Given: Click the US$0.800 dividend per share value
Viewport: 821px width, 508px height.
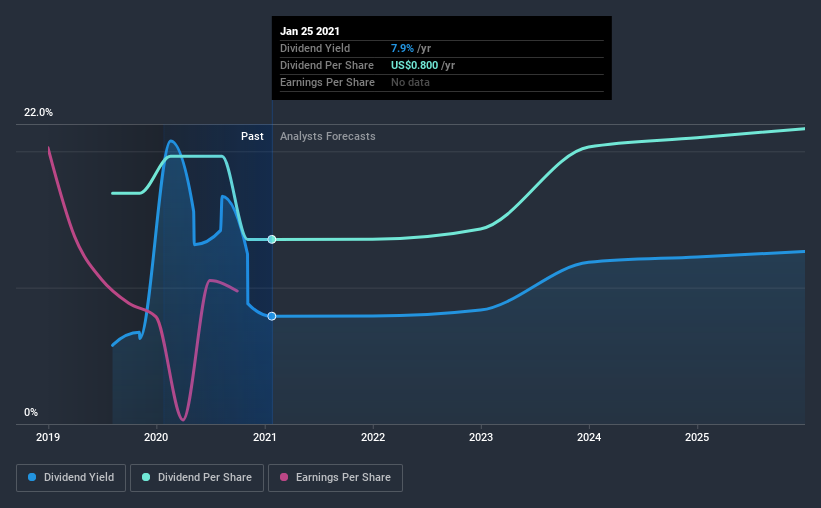Looking at the screenshot, I should tap(414, 65).
